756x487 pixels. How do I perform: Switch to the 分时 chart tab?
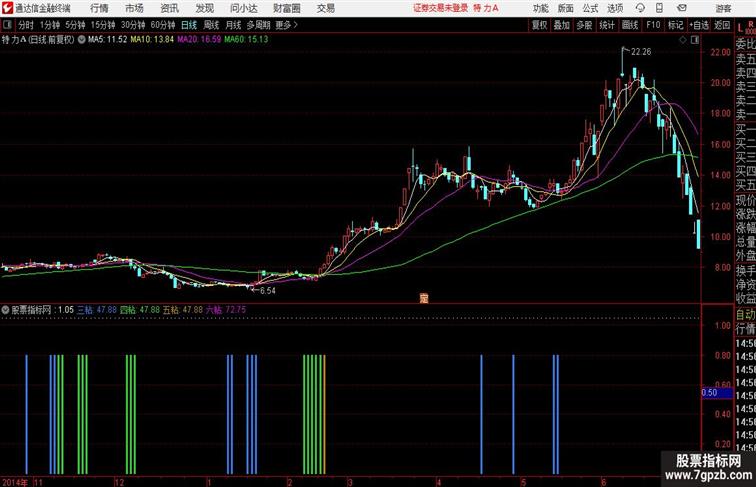26,25
